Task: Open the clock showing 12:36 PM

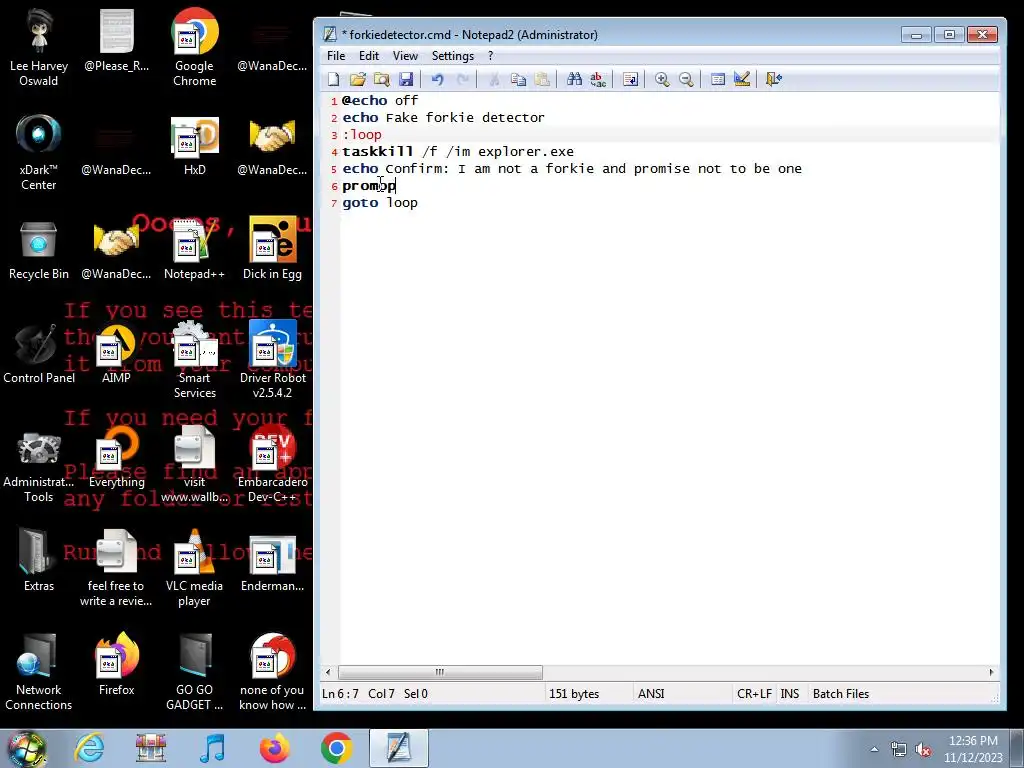Action: pos(973,748)
